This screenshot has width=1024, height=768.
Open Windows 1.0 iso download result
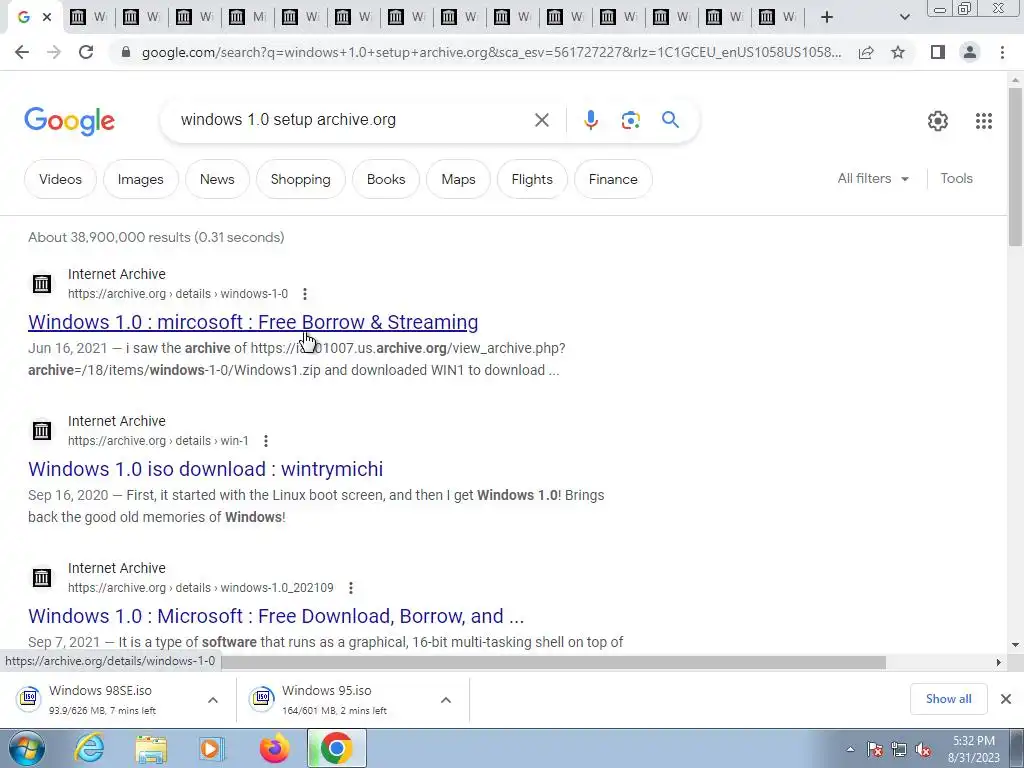pyautogui.click(x=206, y=469)
